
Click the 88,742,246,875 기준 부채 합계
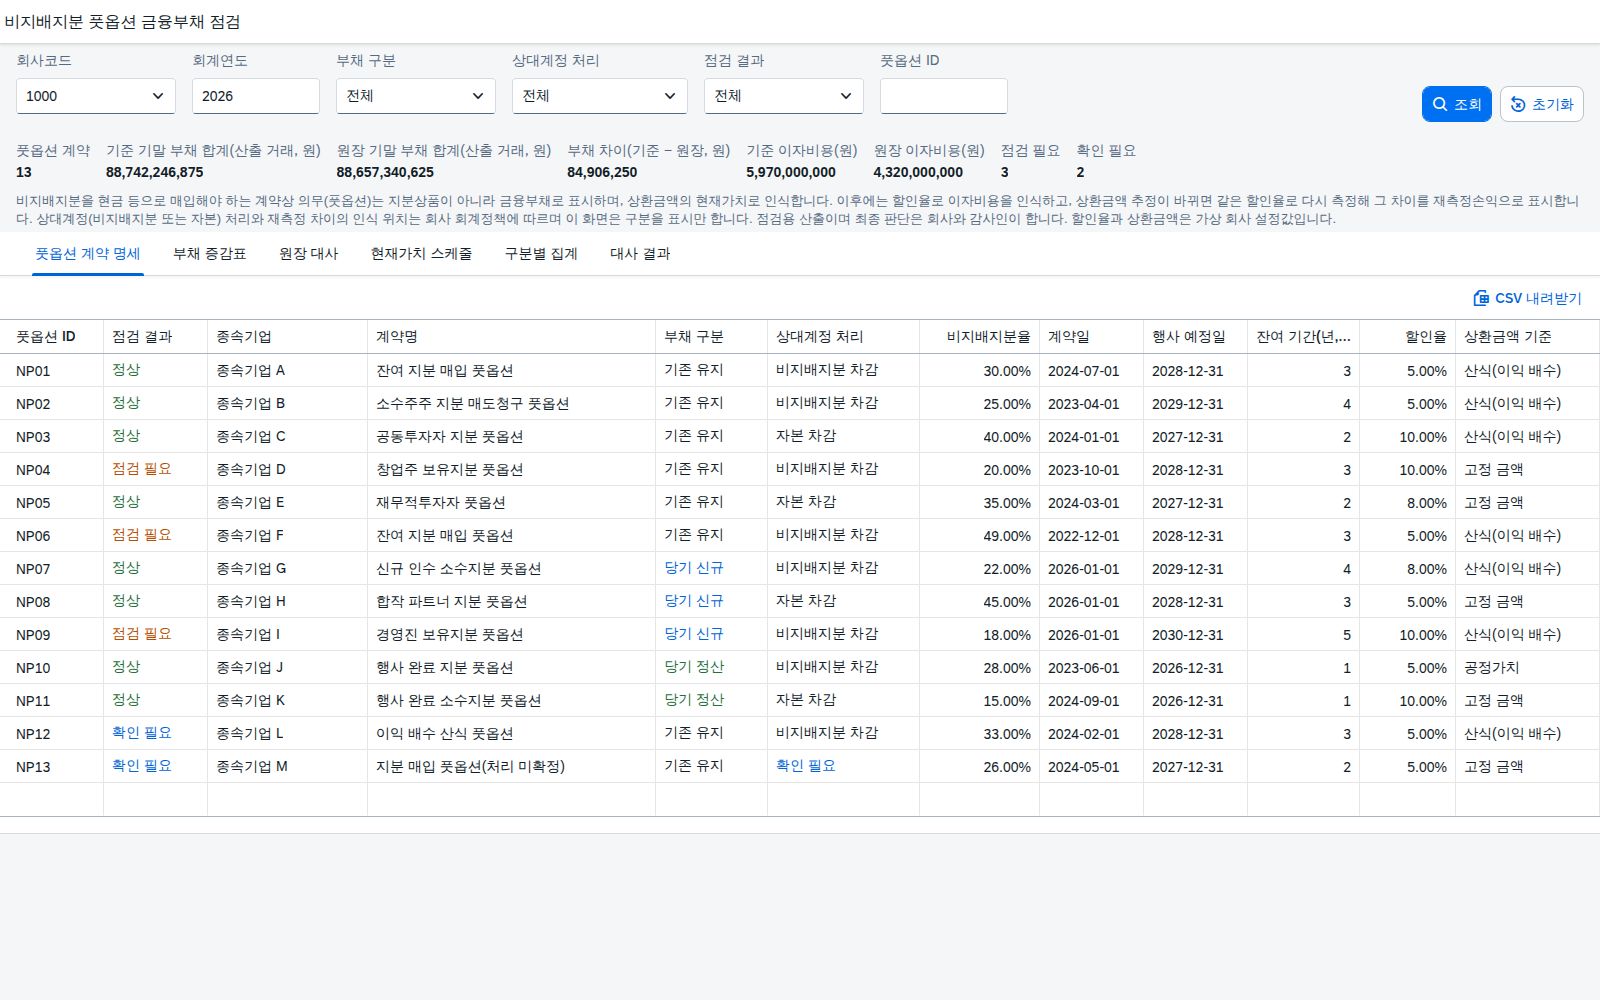click(154, 172)
